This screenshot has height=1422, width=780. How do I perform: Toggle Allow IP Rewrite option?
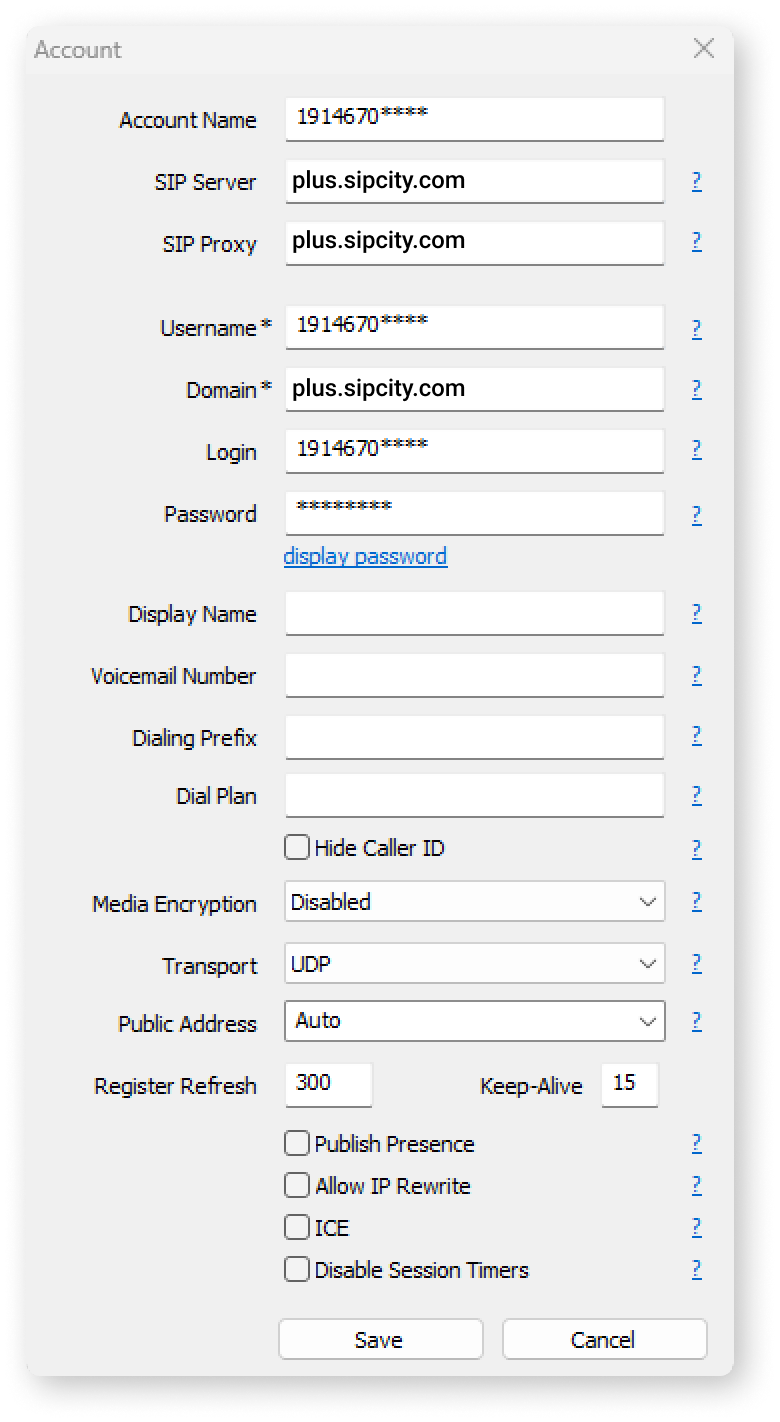point(297,1185)
